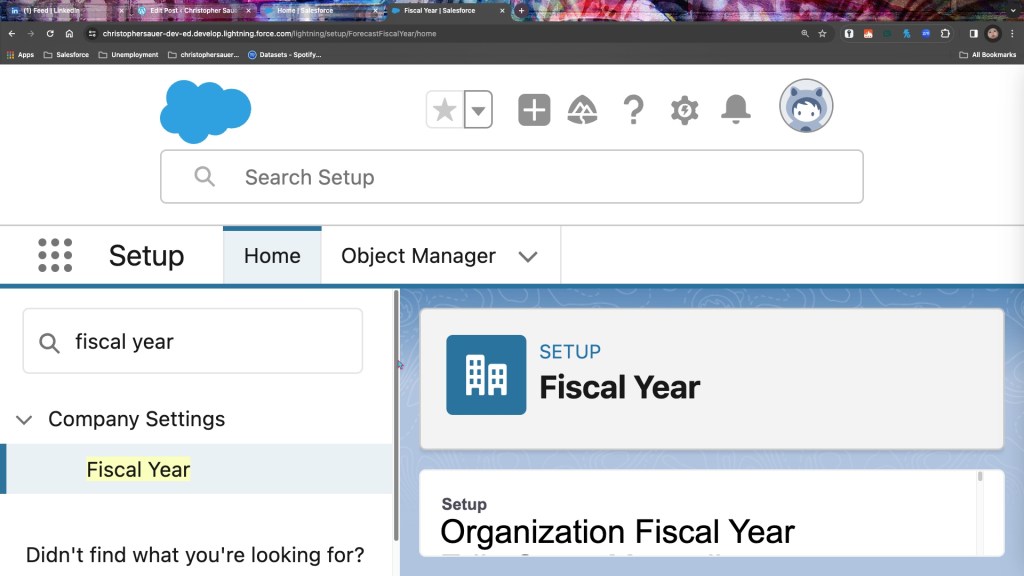Image resolution: width=1024 pixels, height=576 pixels.
Task: Focus the Quick Find box containing 'fiscal year'
Action: (205, 342)
